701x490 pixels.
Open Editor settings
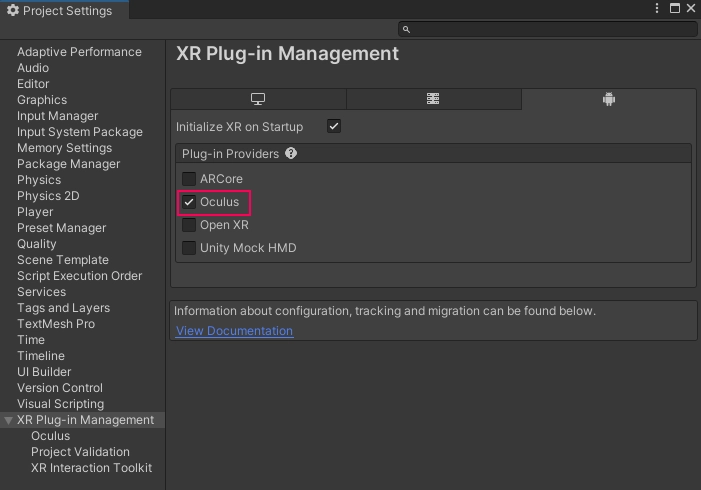click(33, 84)
